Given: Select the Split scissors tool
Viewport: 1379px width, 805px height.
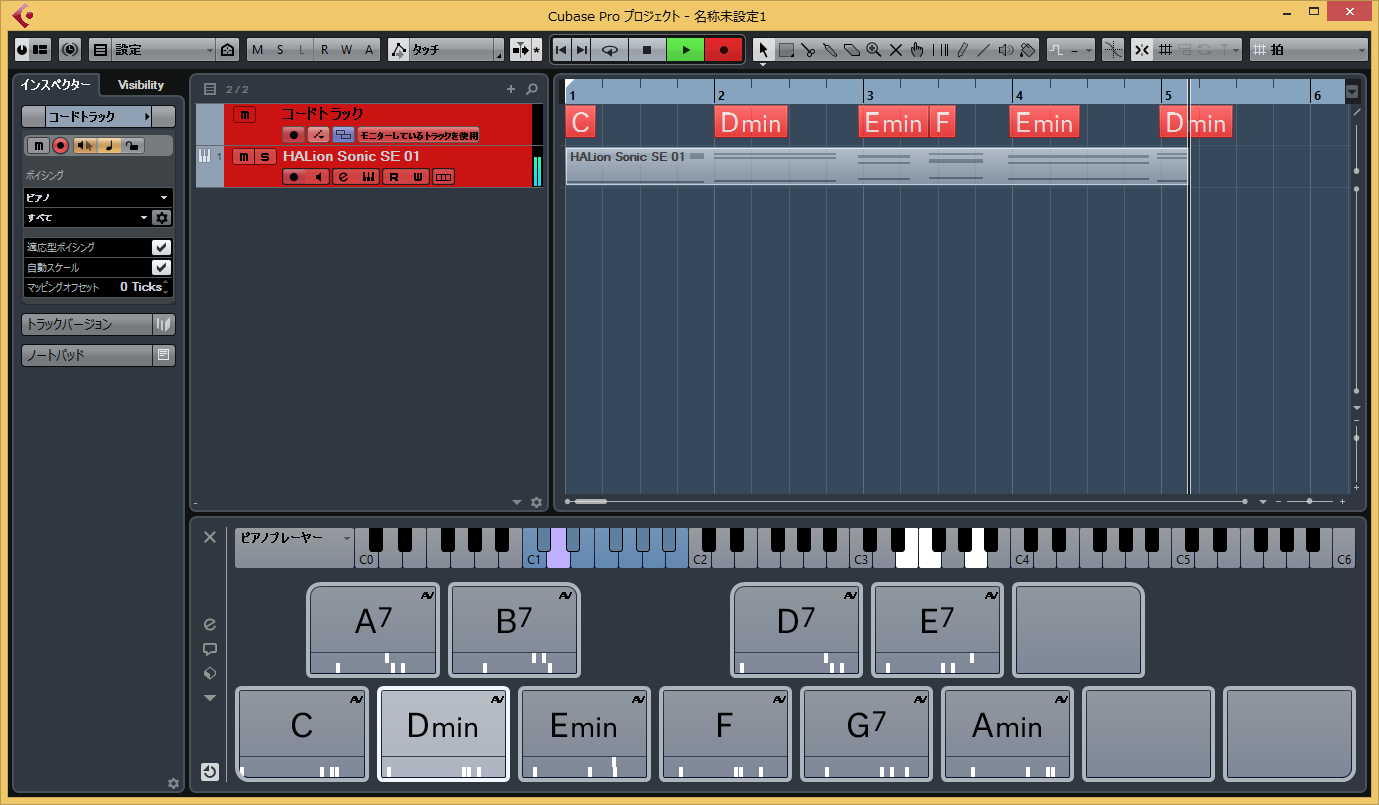Looking at the screenshot, I should [x=808, y=50].
